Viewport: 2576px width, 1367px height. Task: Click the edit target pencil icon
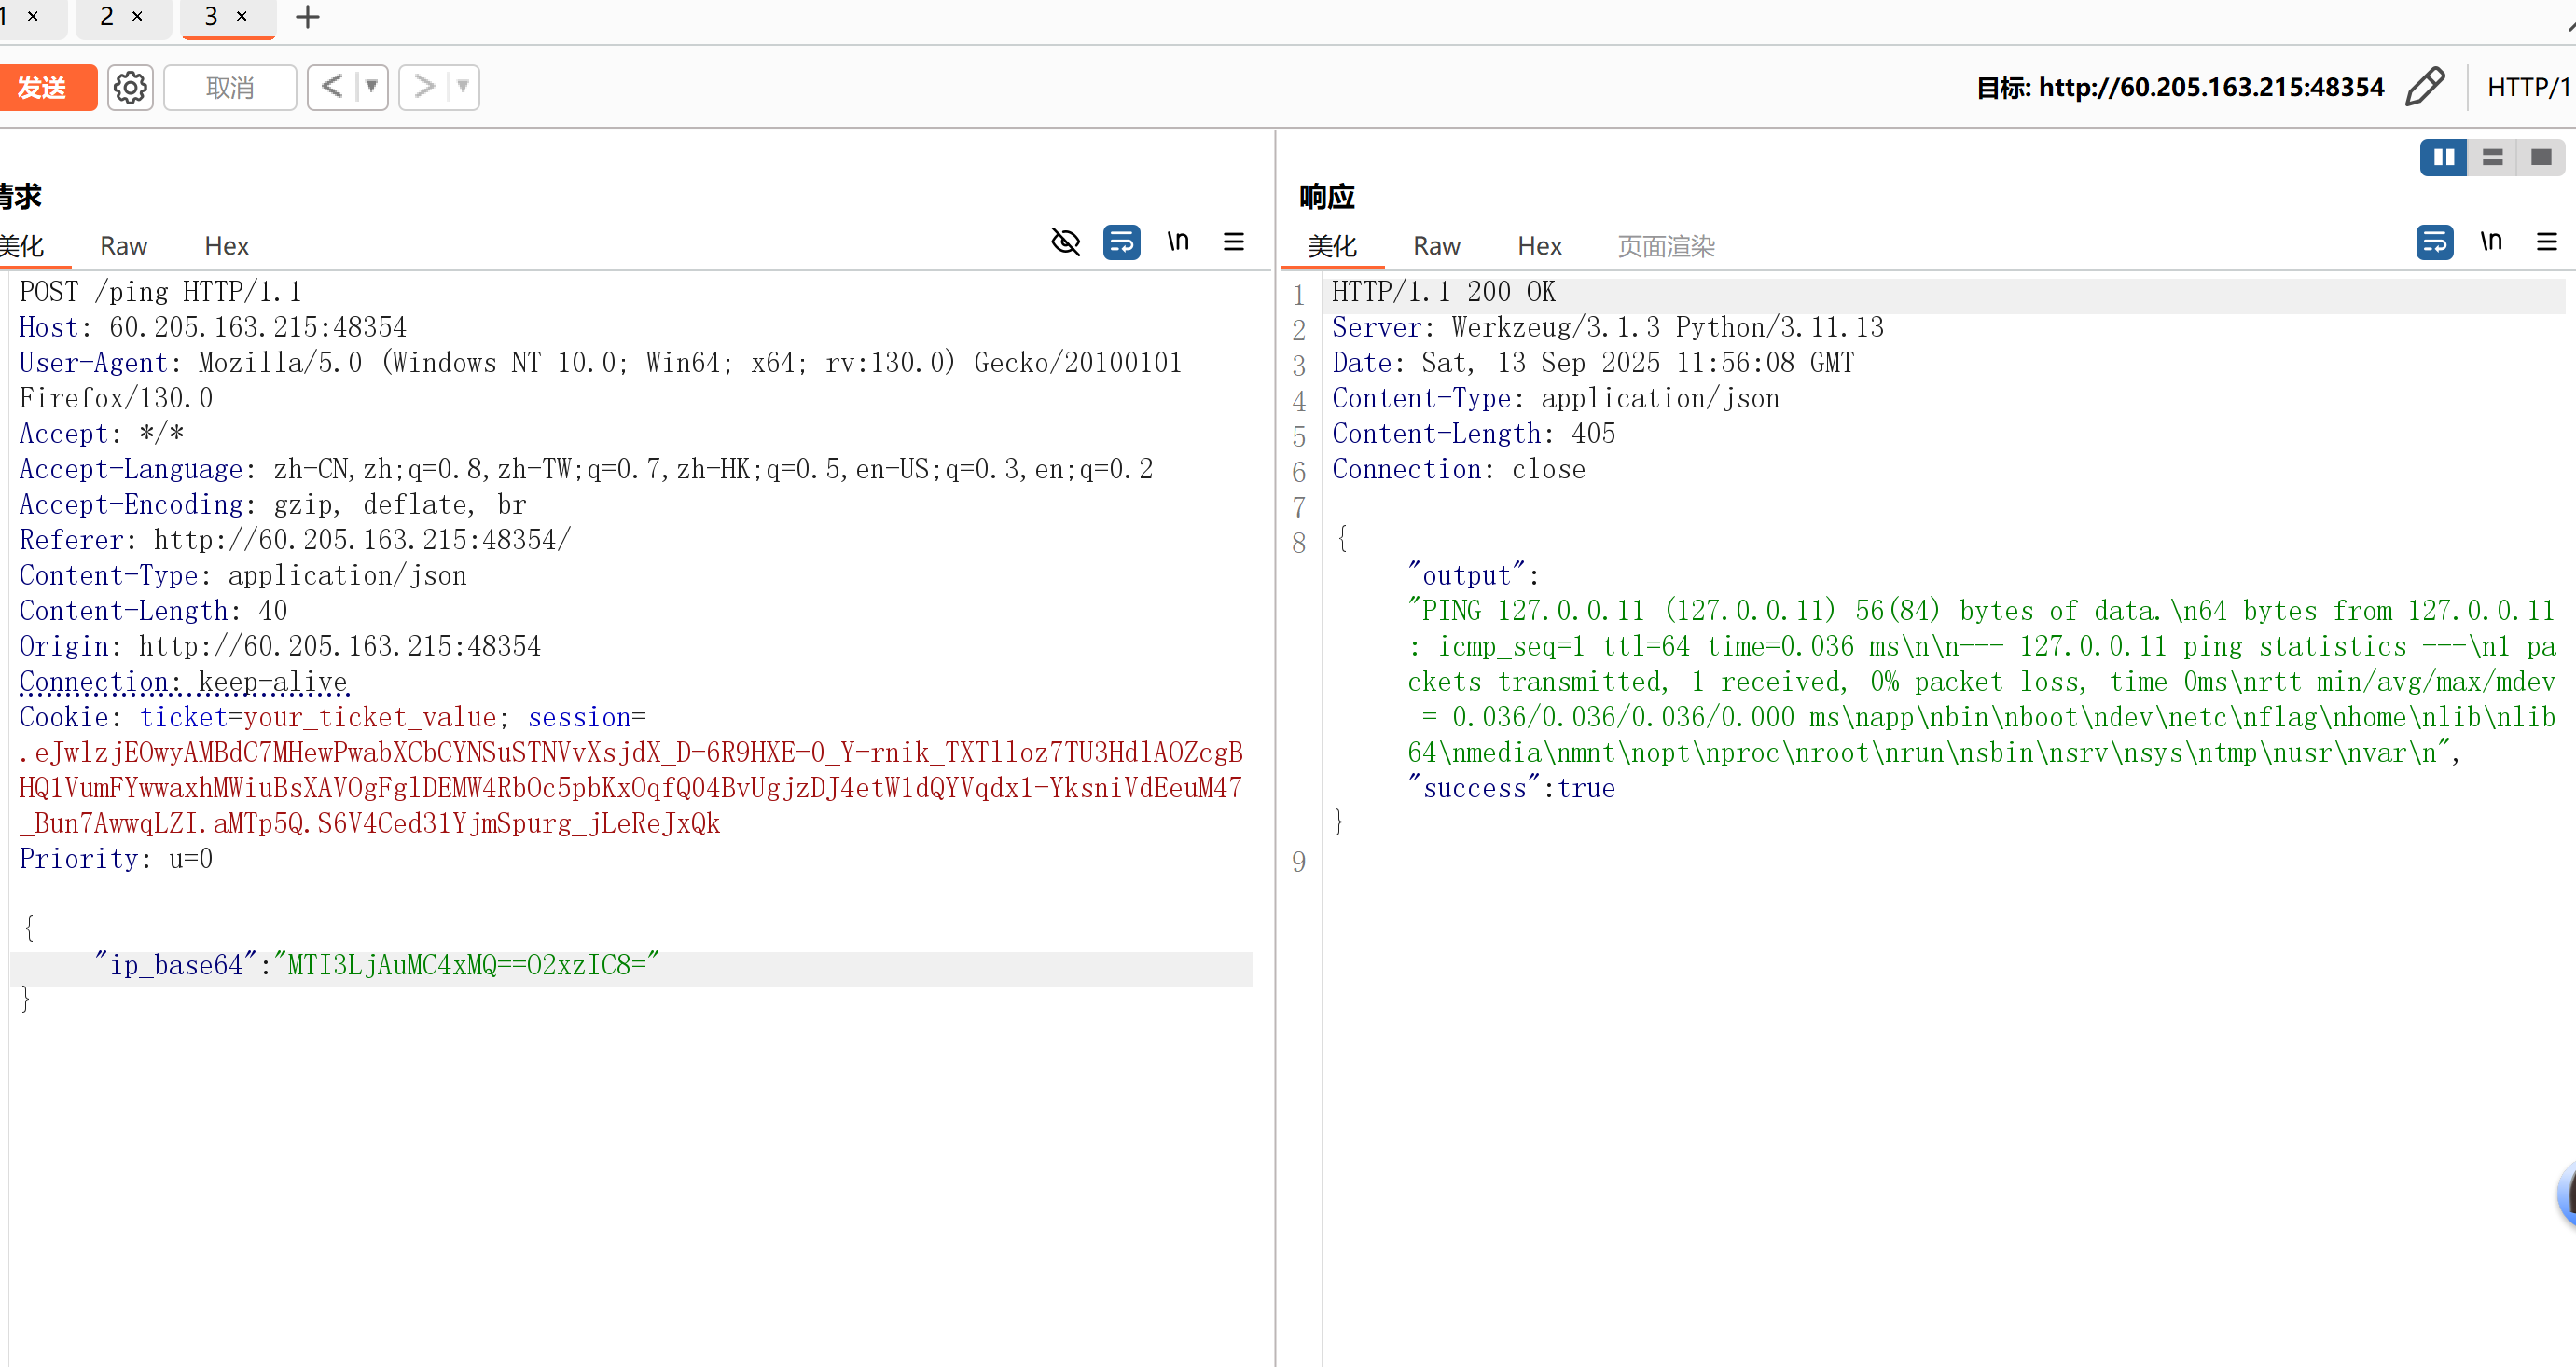(2425, 87)
